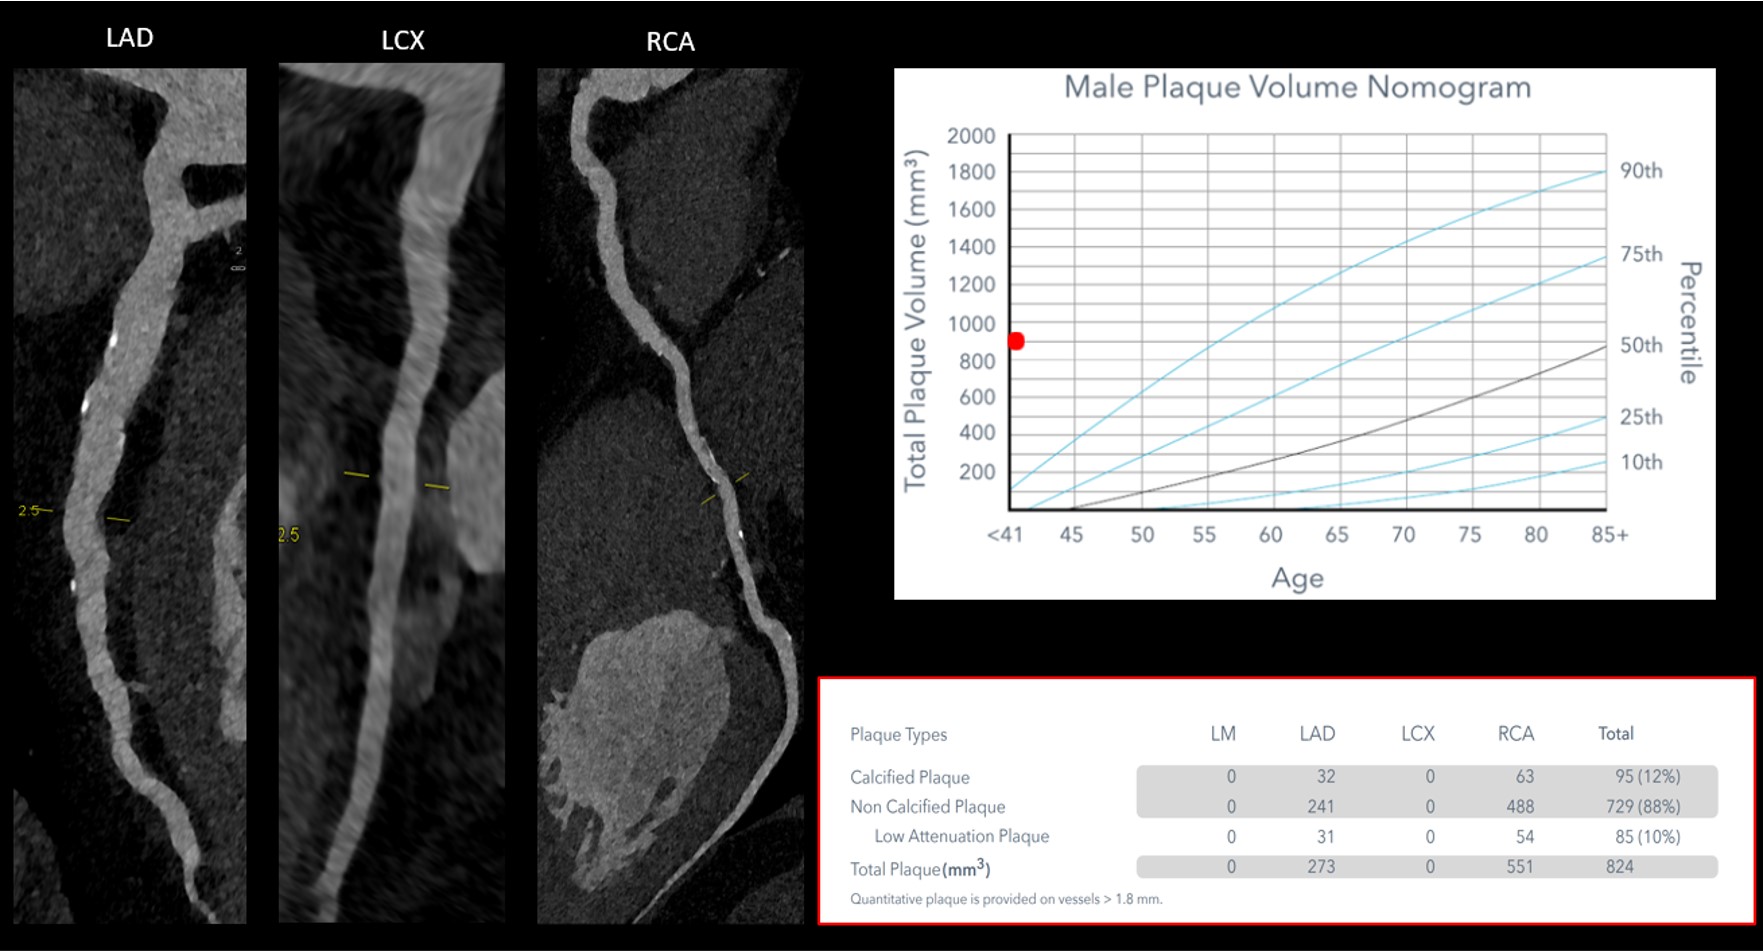This screenshot has width=1763, height=951.
Task: Click the 90th percentile curve label
Action: click(x=1641, y=171)
